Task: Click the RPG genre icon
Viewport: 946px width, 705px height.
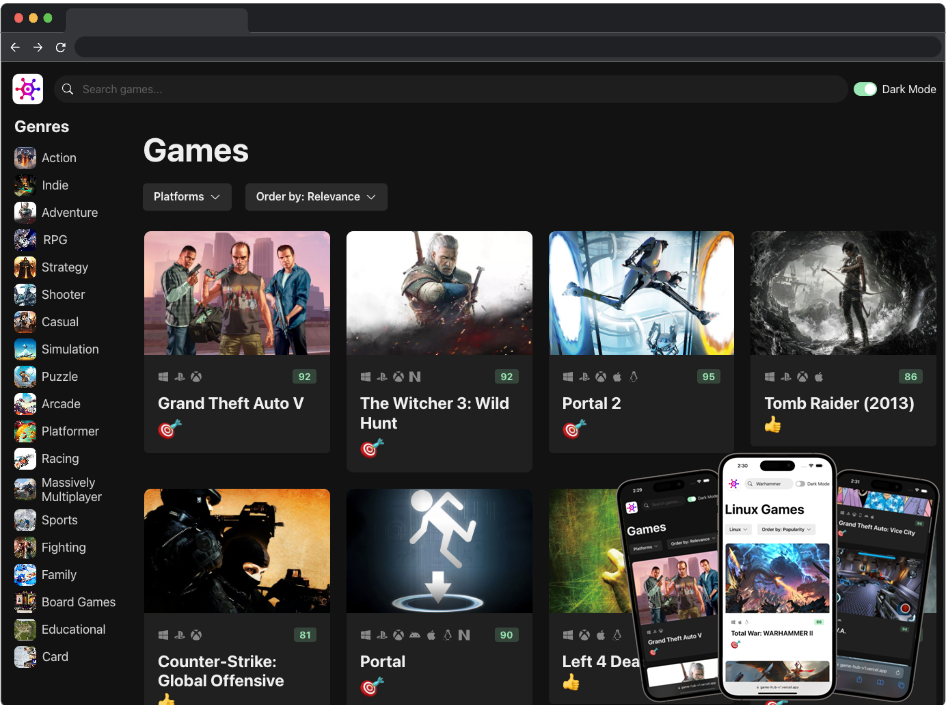Action: tap(25, 240)
